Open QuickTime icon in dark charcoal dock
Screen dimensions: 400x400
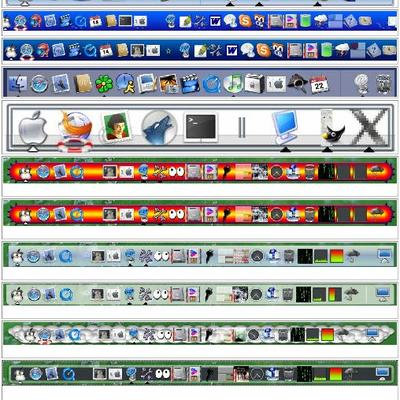[69, 374]
